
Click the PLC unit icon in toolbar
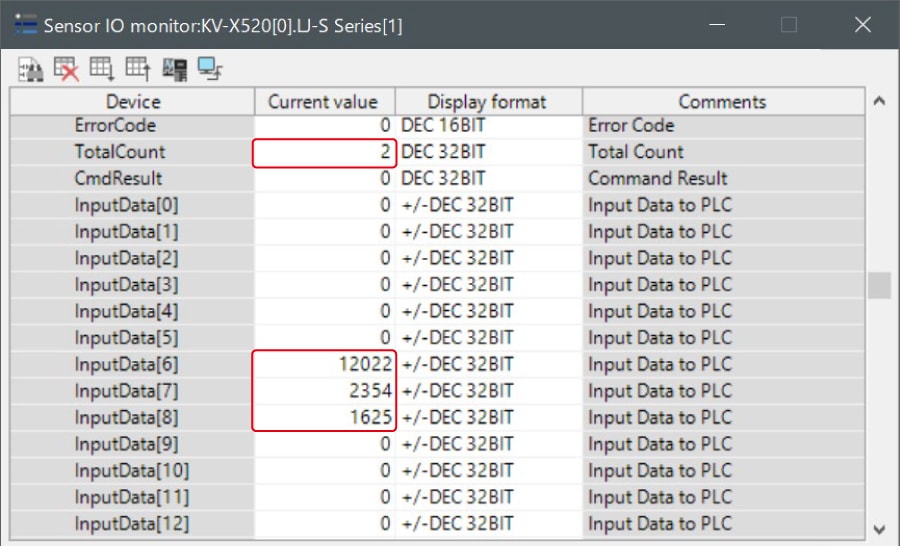[x=175, y=68]
